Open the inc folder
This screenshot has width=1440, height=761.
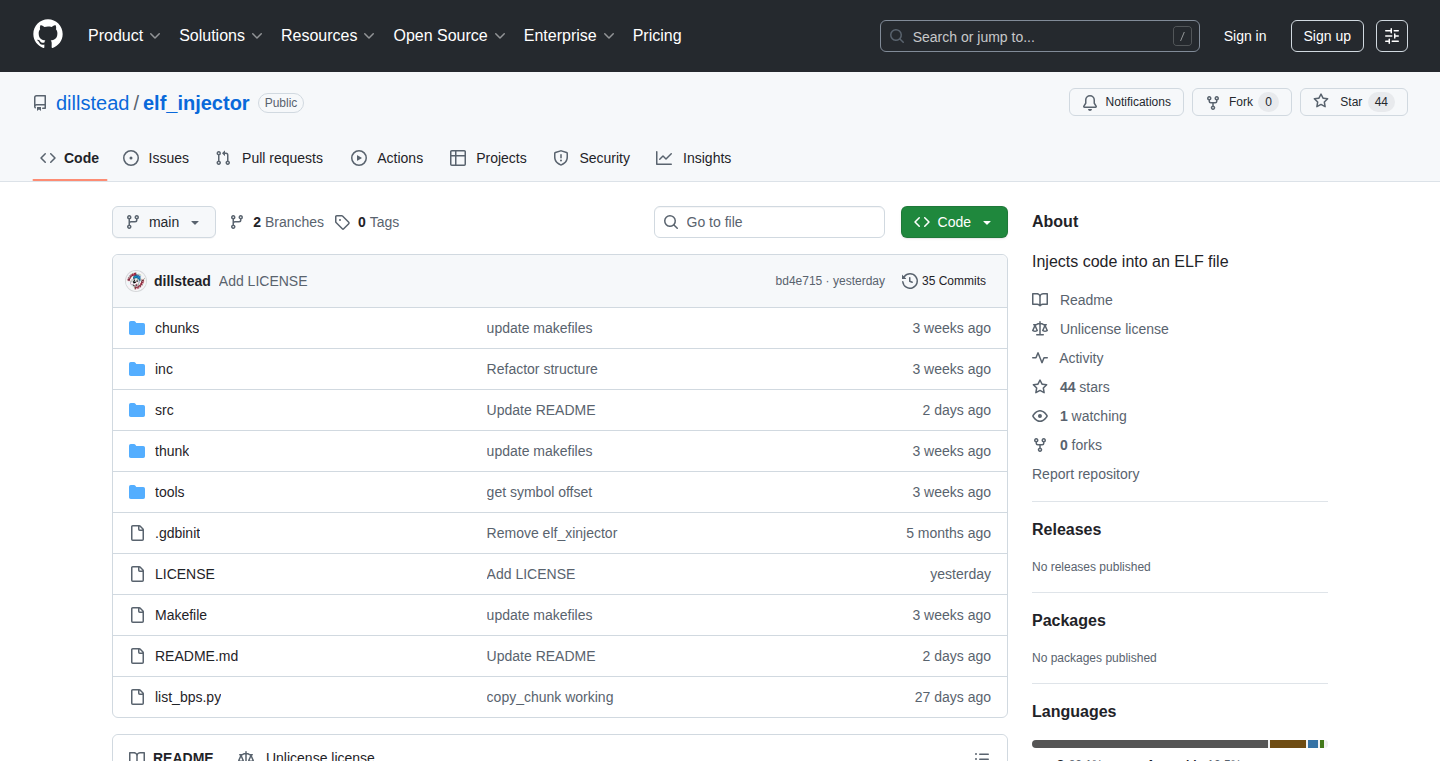pos(164,369)
